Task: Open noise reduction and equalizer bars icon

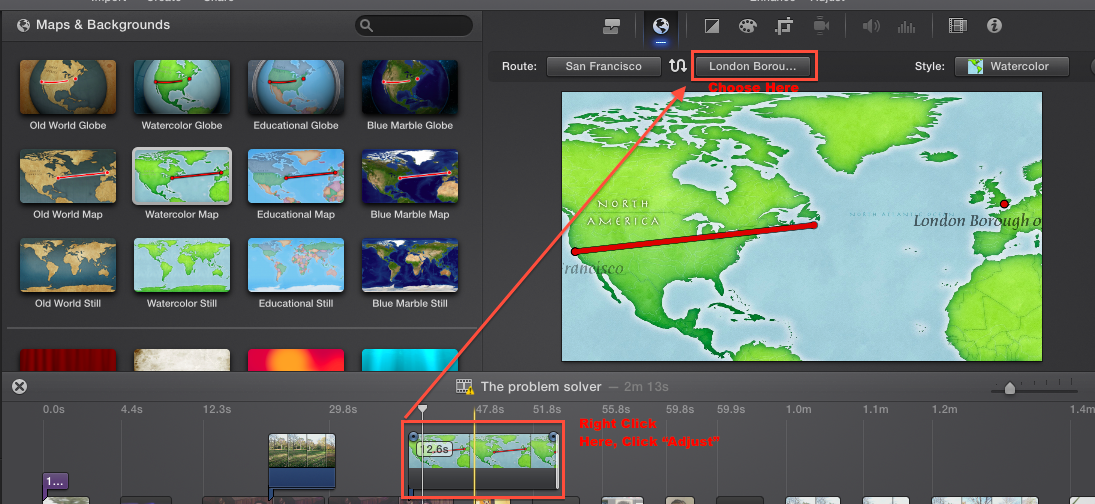Action: point(906,27)
